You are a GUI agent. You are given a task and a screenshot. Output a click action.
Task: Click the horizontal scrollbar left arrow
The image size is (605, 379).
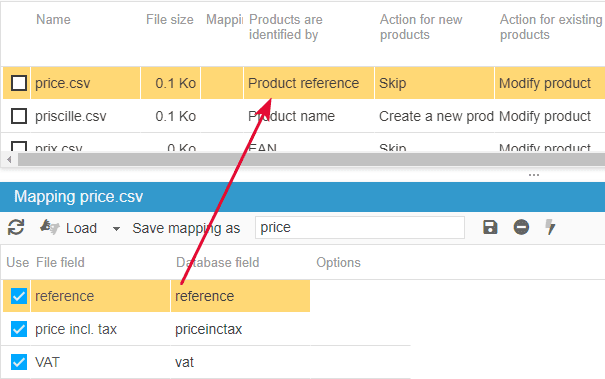click(9, 159)
